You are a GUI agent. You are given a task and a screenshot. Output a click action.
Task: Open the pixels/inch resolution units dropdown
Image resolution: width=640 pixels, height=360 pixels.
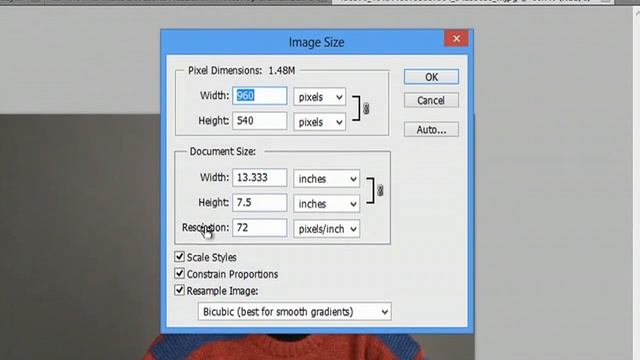pos(327,229)
